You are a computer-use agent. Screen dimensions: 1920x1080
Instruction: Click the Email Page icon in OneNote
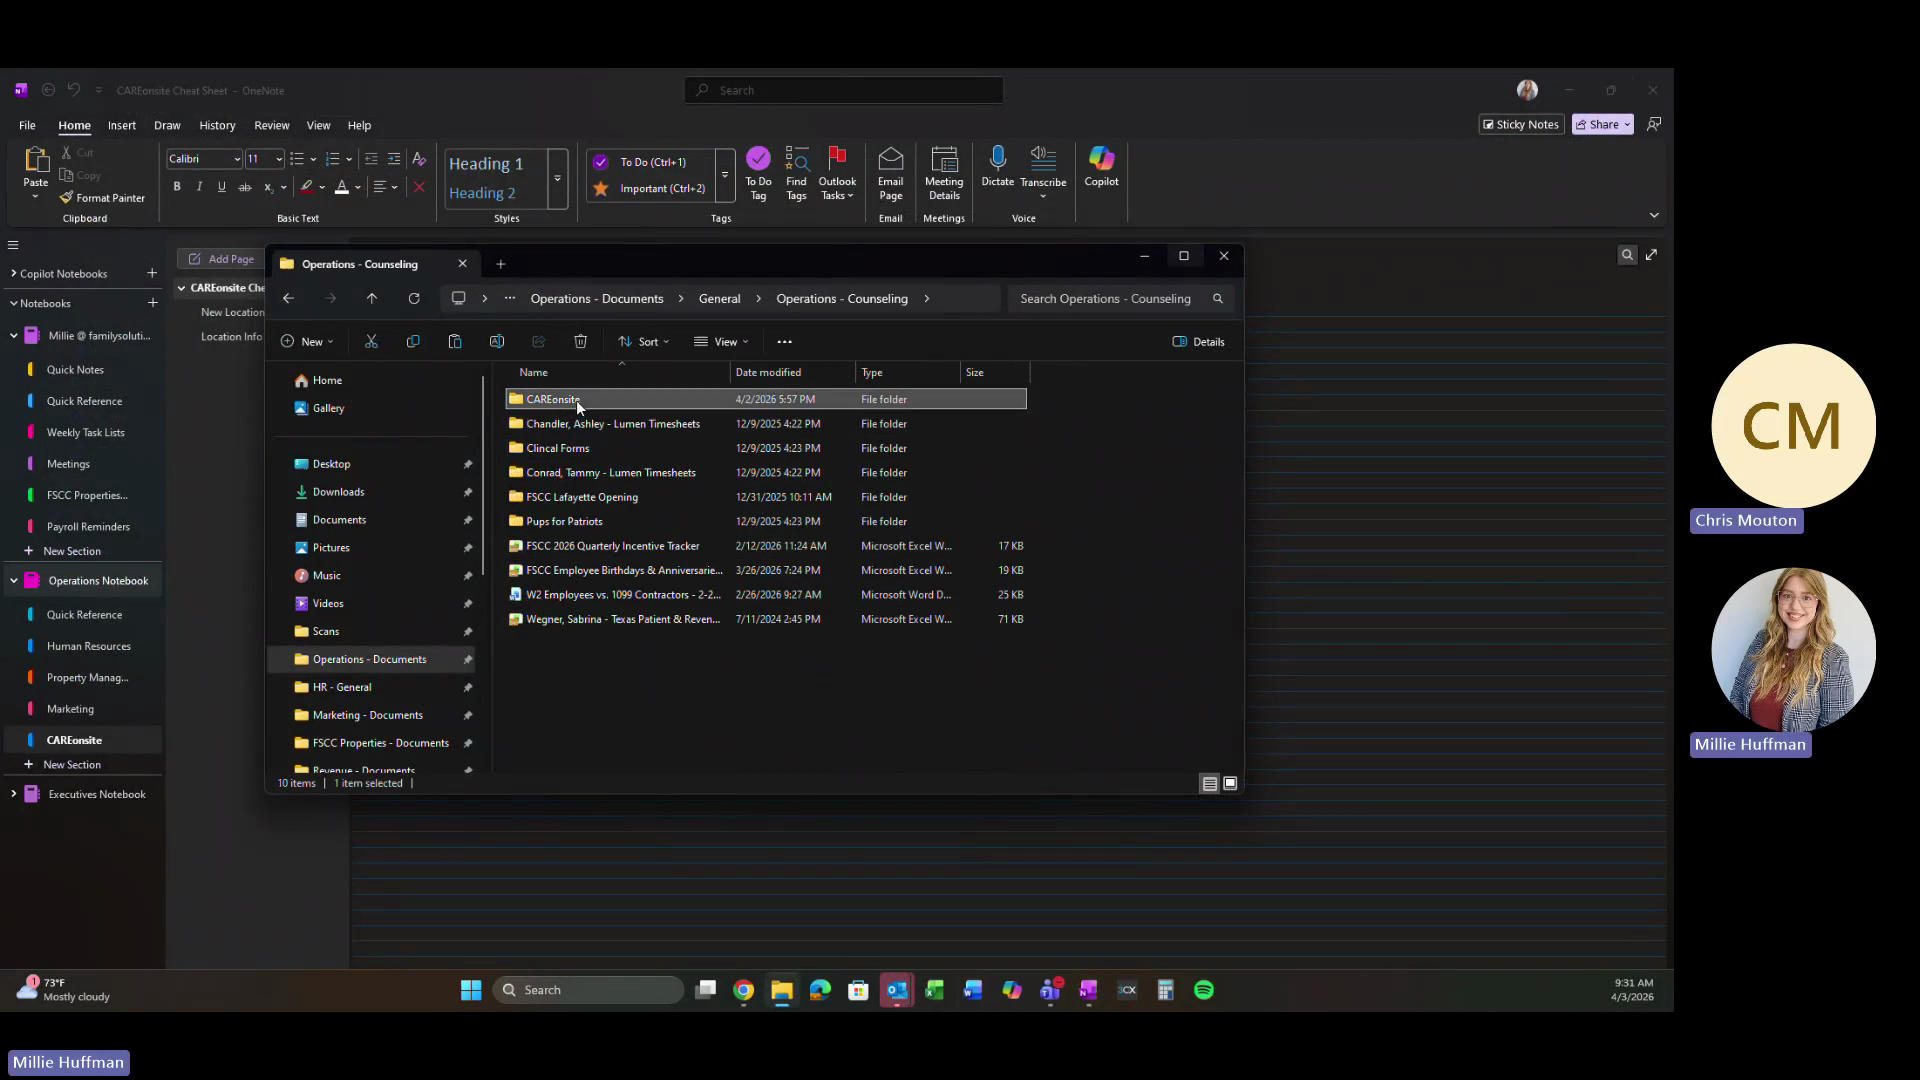890,173
